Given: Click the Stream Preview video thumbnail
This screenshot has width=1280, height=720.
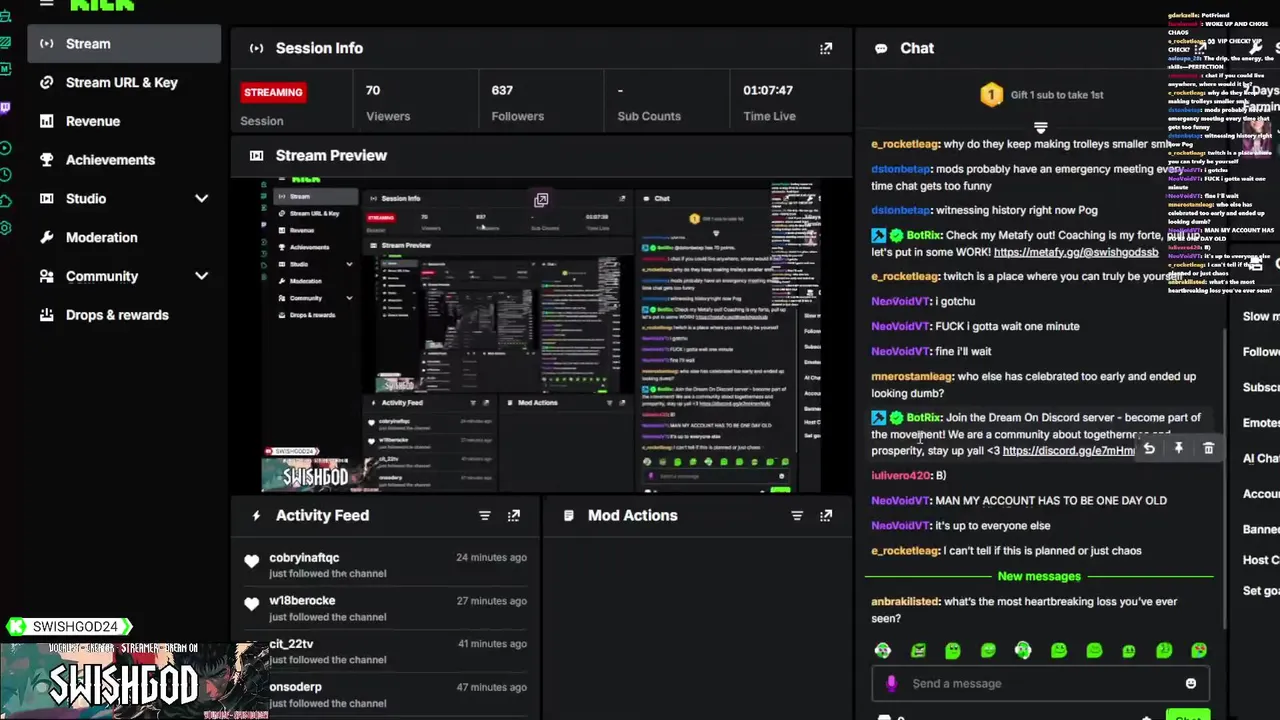Looking at the screenshot, I should pos(540,336).
